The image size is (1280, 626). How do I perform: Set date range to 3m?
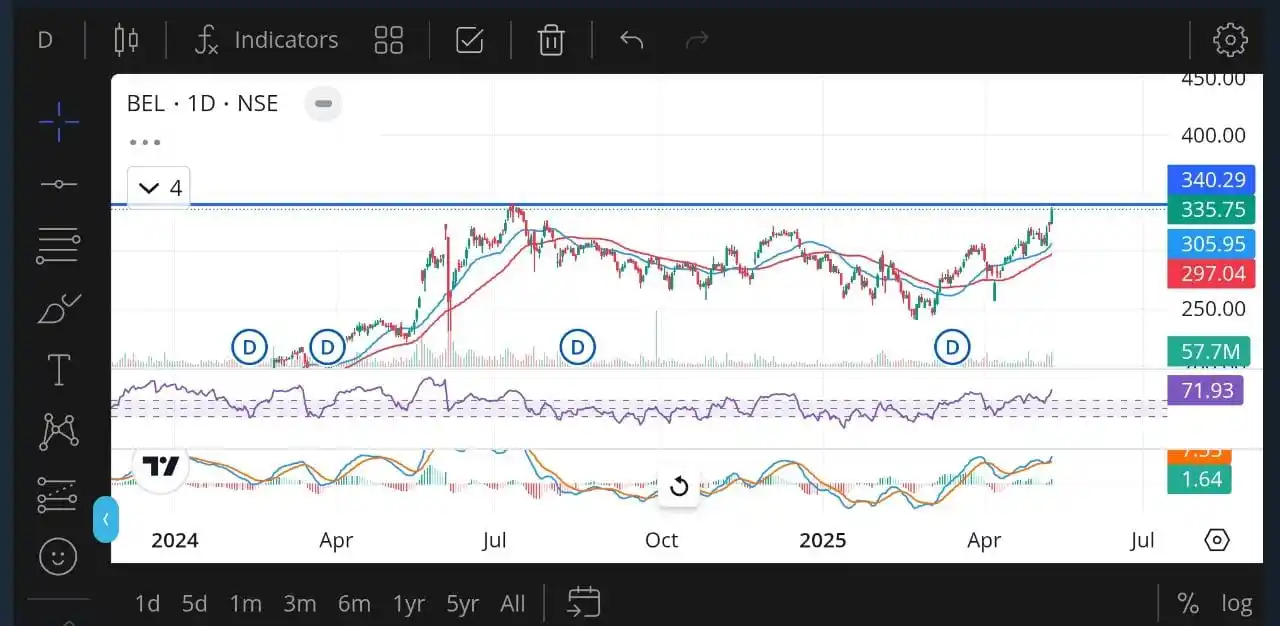point(299,604)
